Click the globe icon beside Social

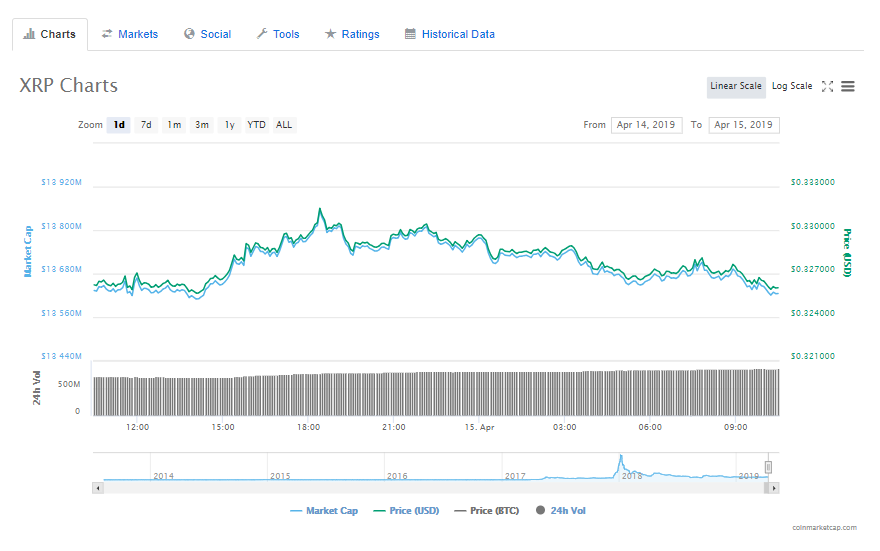click(189, 34)
